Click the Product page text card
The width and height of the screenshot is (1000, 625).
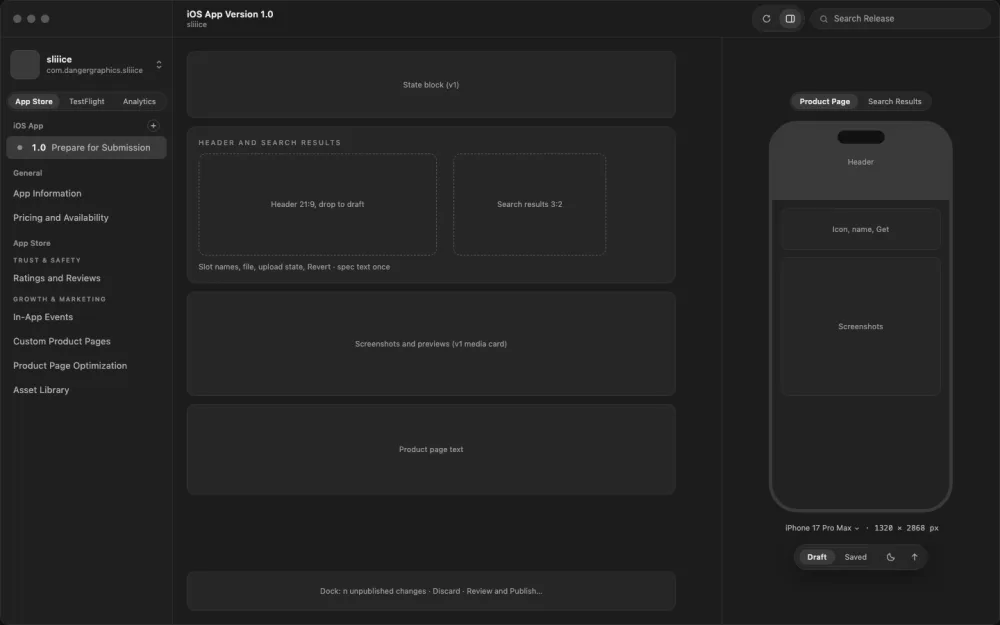[431, 450]
